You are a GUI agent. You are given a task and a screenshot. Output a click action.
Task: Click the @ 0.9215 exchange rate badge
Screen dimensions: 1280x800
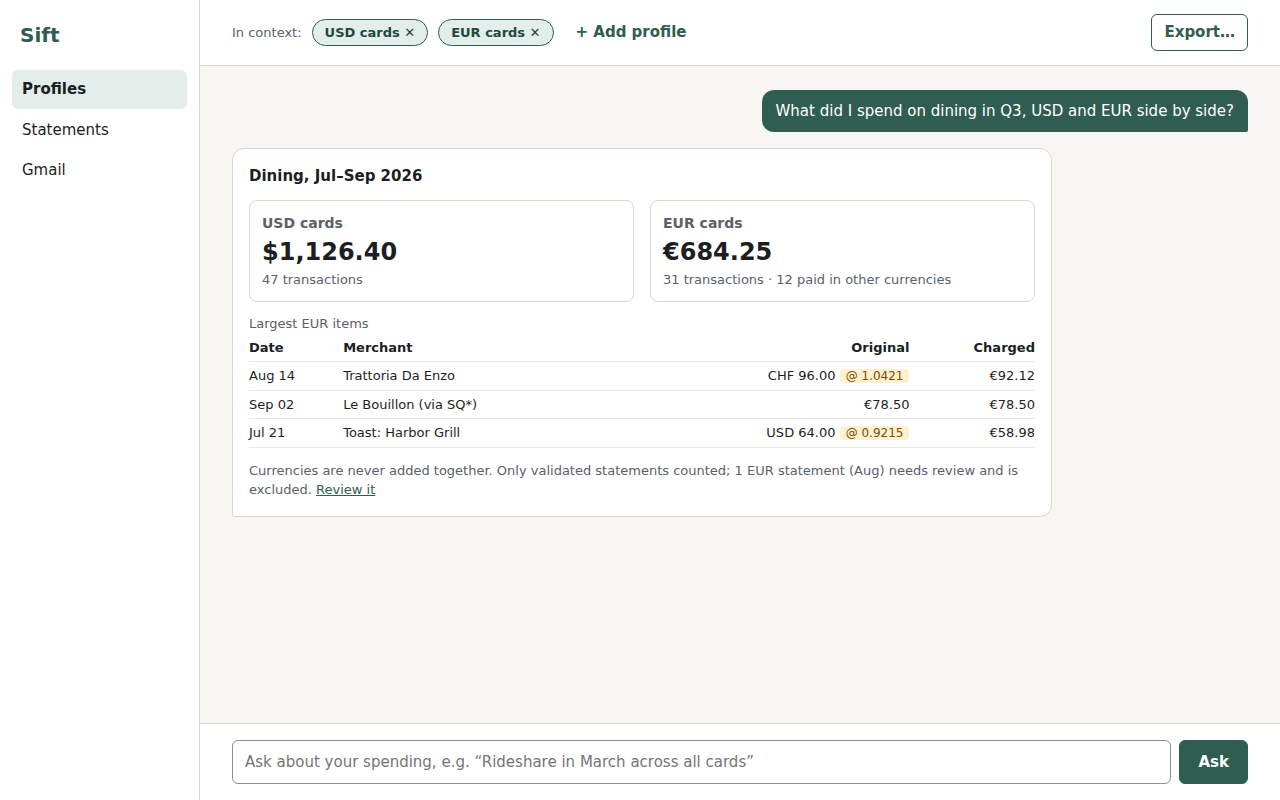874,433
